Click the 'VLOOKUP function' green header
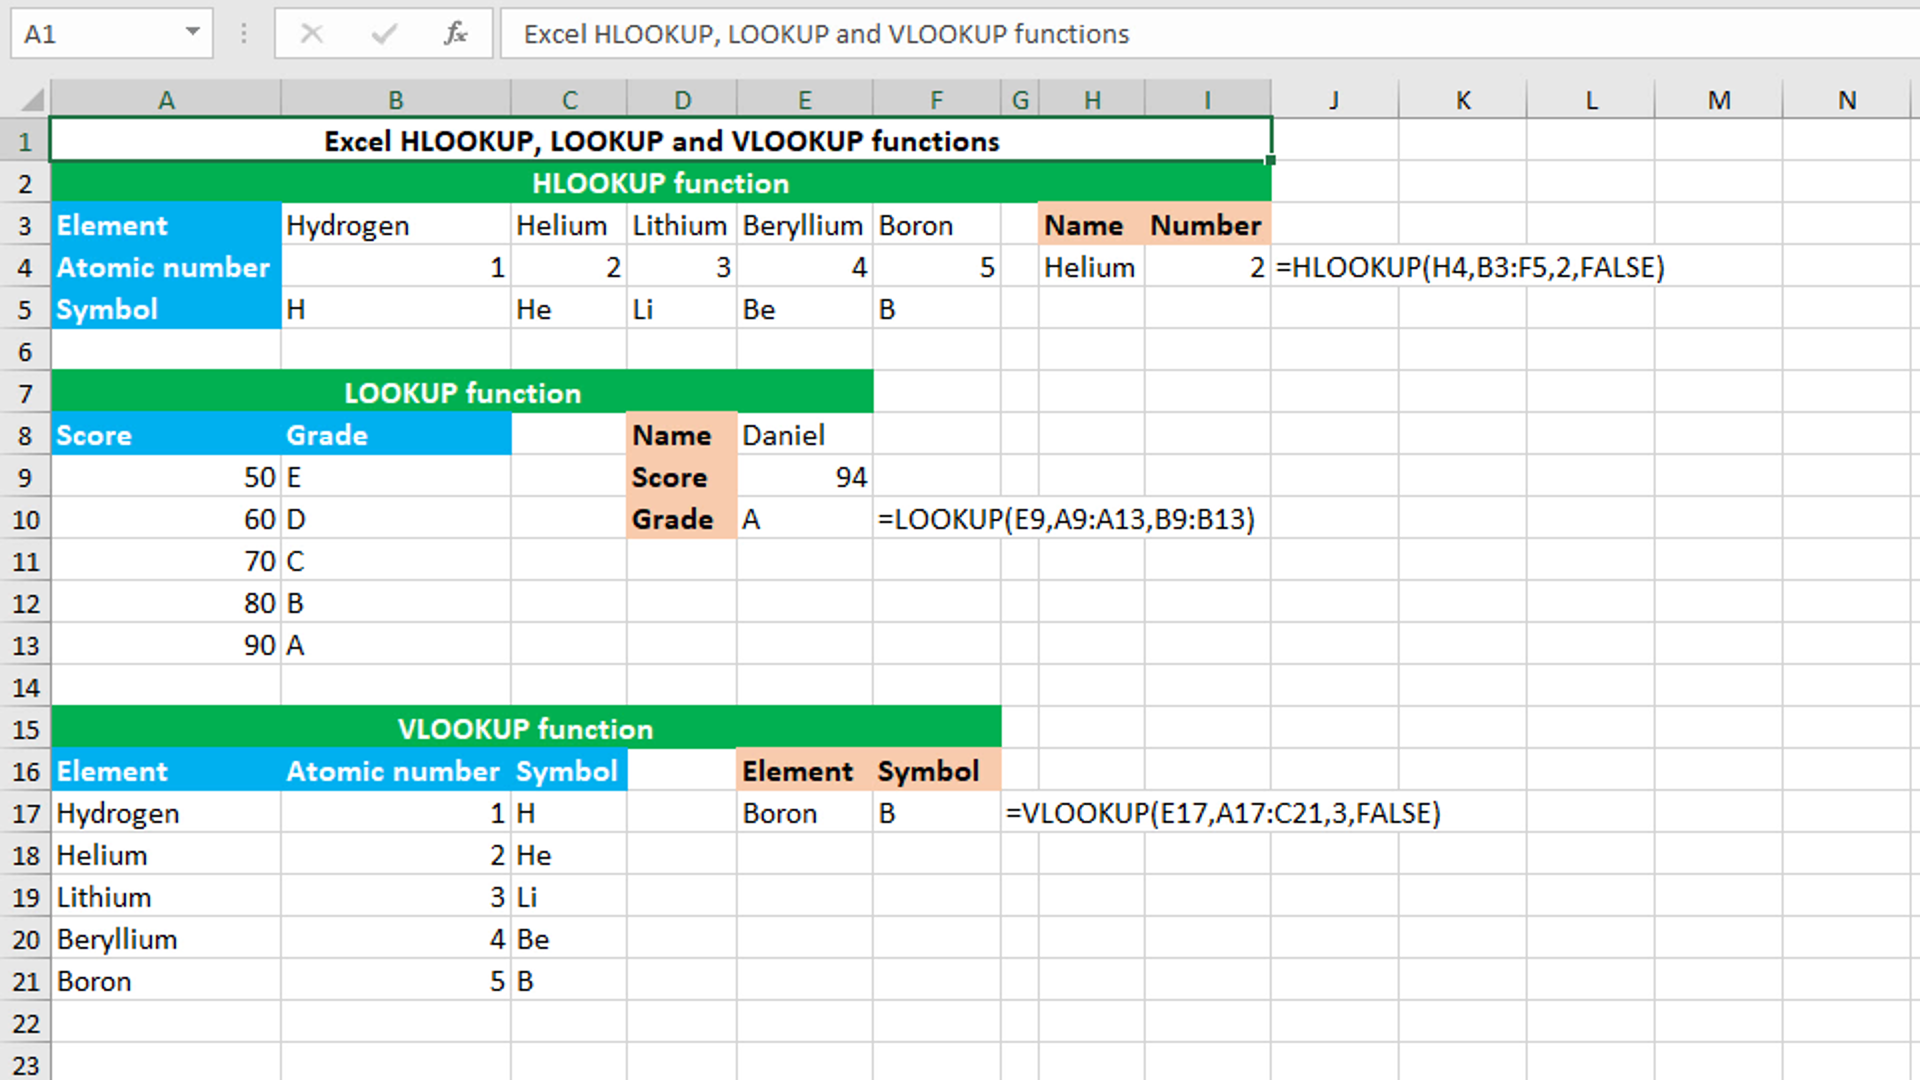 tap(526, 729)
